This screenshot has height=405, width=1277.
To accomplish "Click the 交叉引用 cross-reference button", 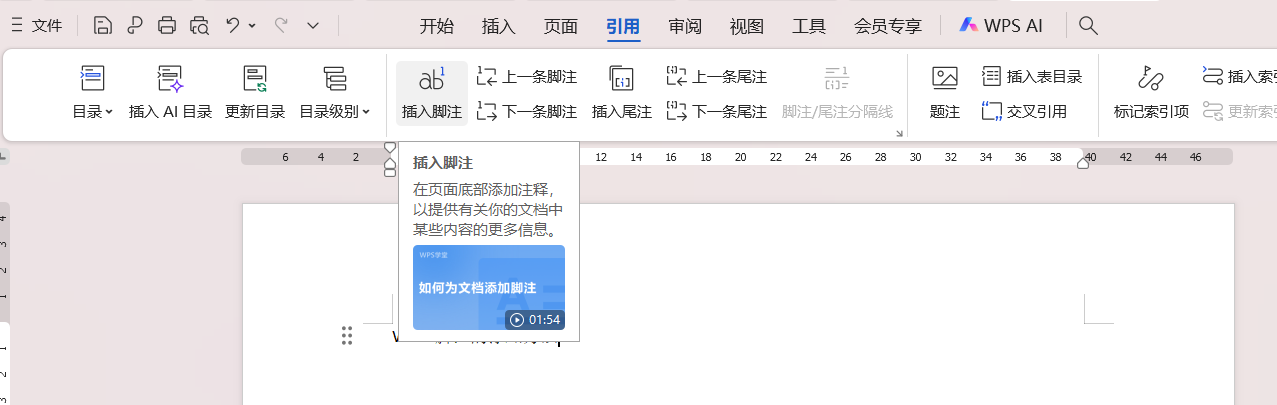I will click(x=1025, y=111).
